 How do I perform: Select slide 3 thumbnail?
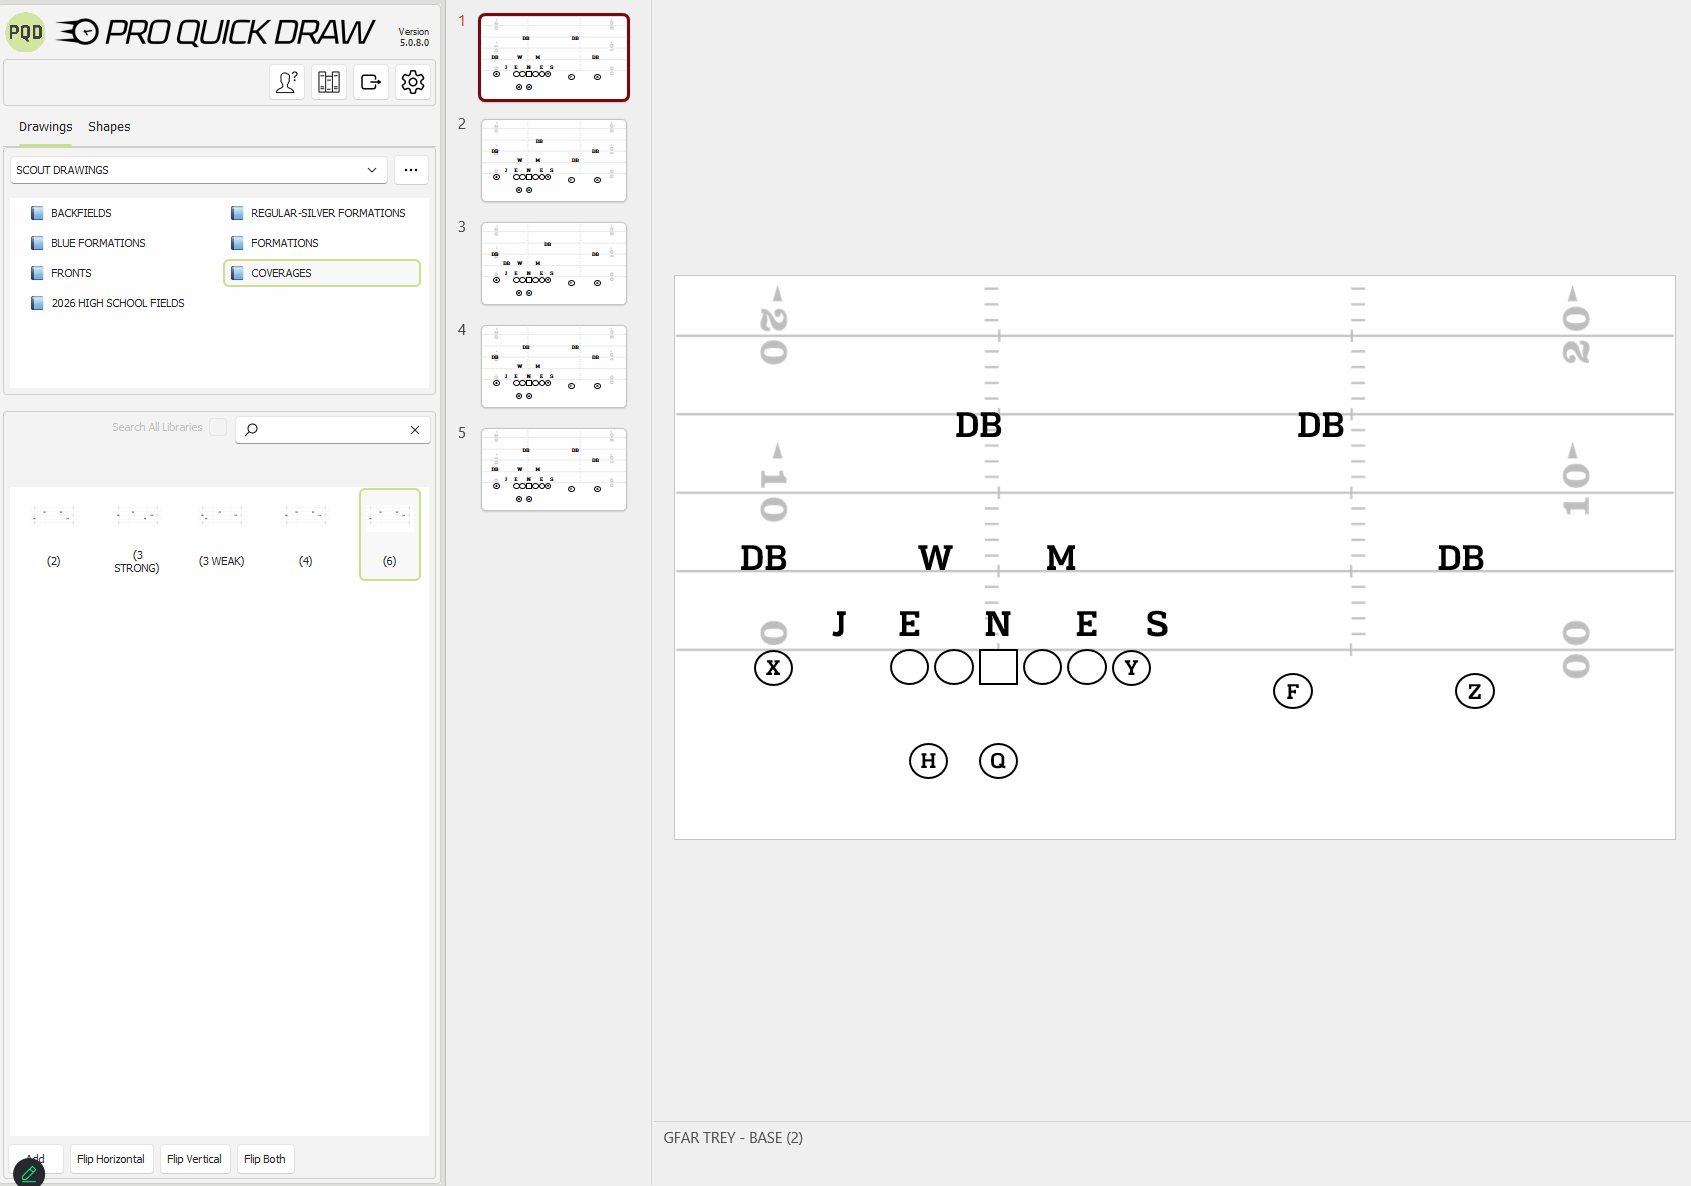[x=554, y=264]
